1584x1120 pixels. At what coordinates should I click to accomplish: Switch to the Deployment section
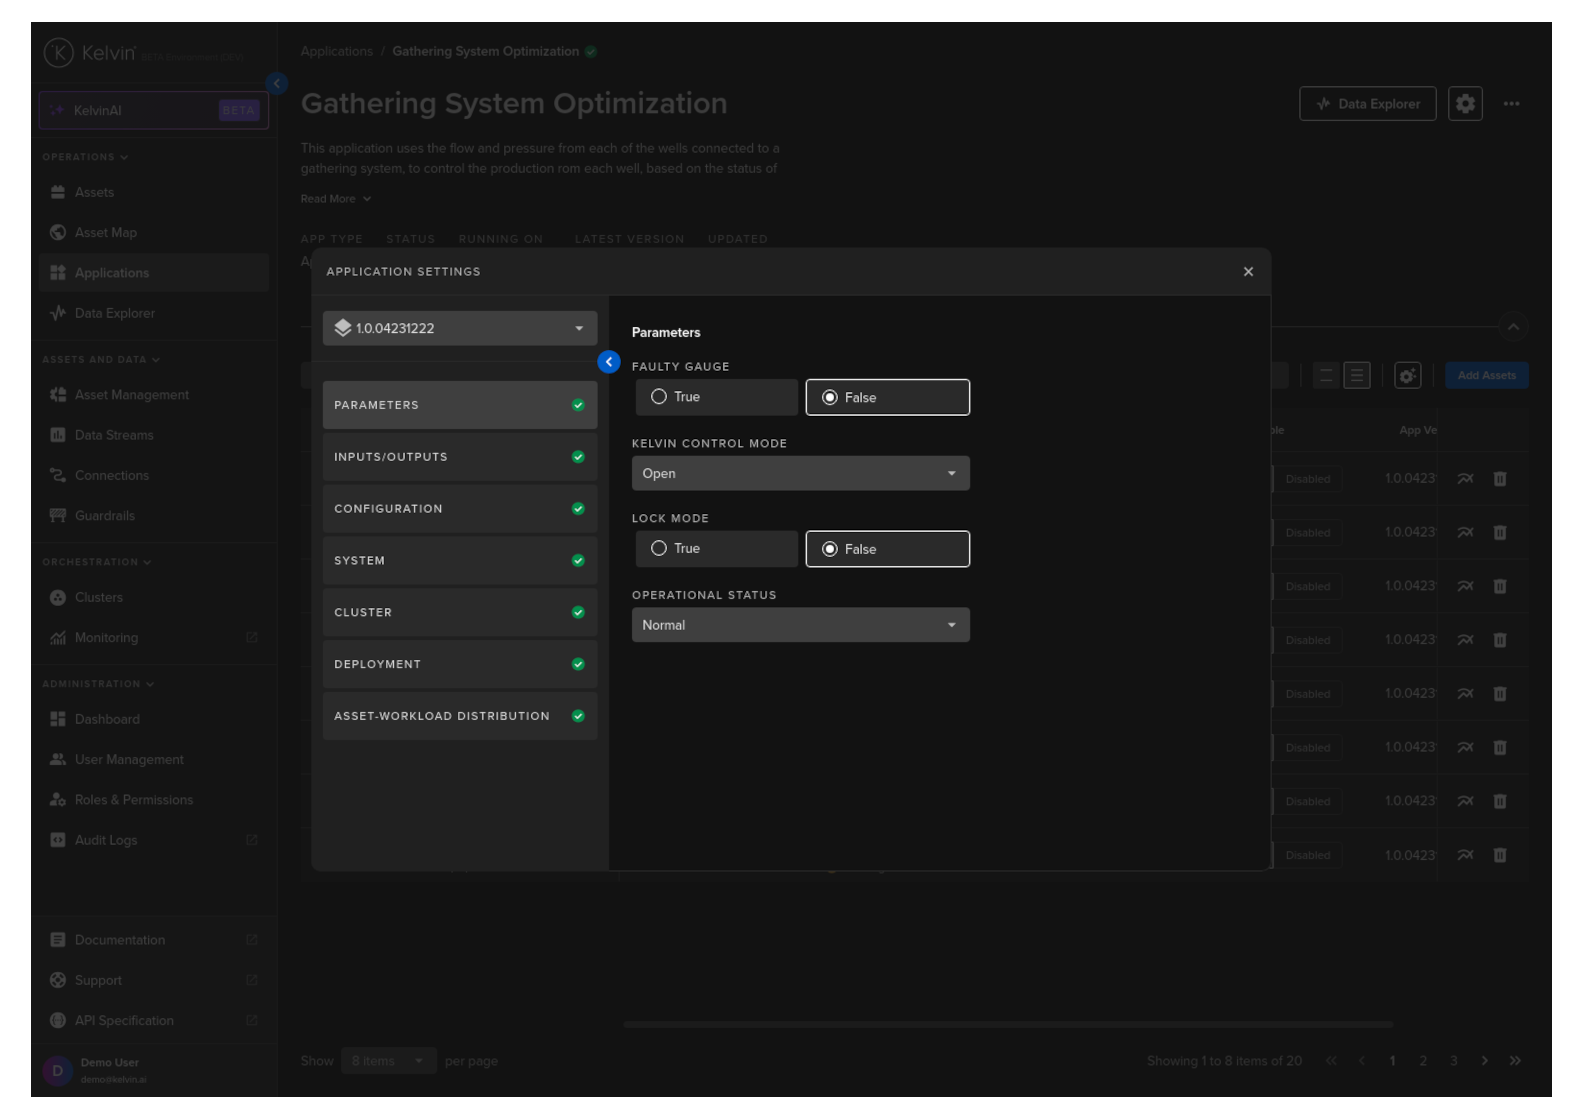[459, 665]
